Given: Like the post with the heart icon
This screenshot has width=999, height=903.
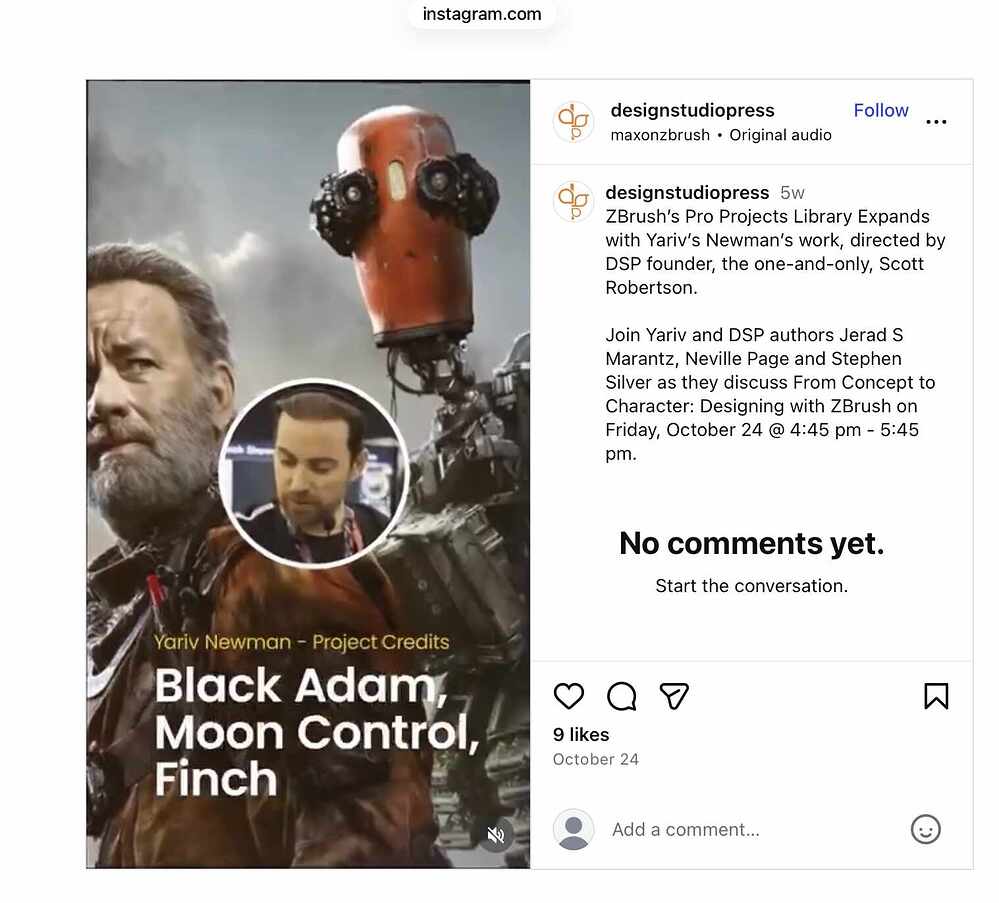Looking at the screenshot, I should (568, 695).
